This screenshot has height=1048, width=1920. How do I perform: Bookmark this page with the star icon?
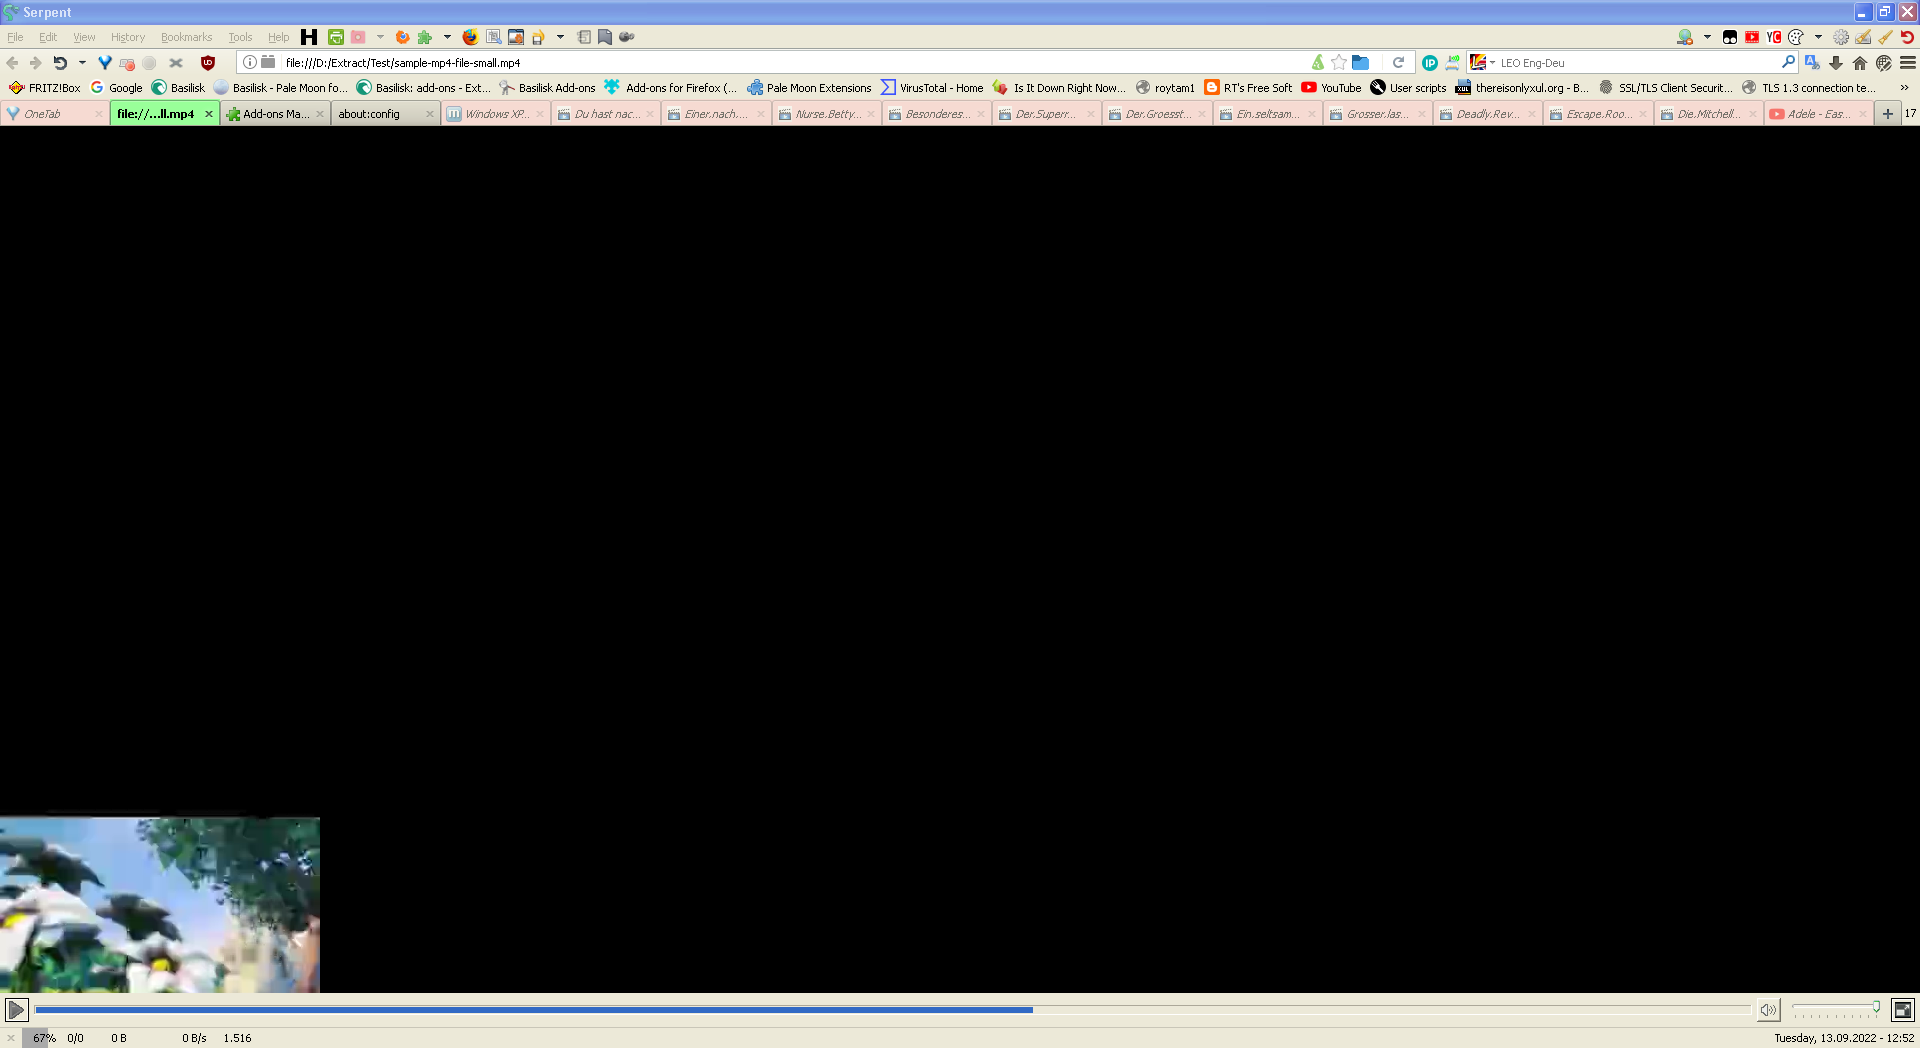pos(1339,62)
